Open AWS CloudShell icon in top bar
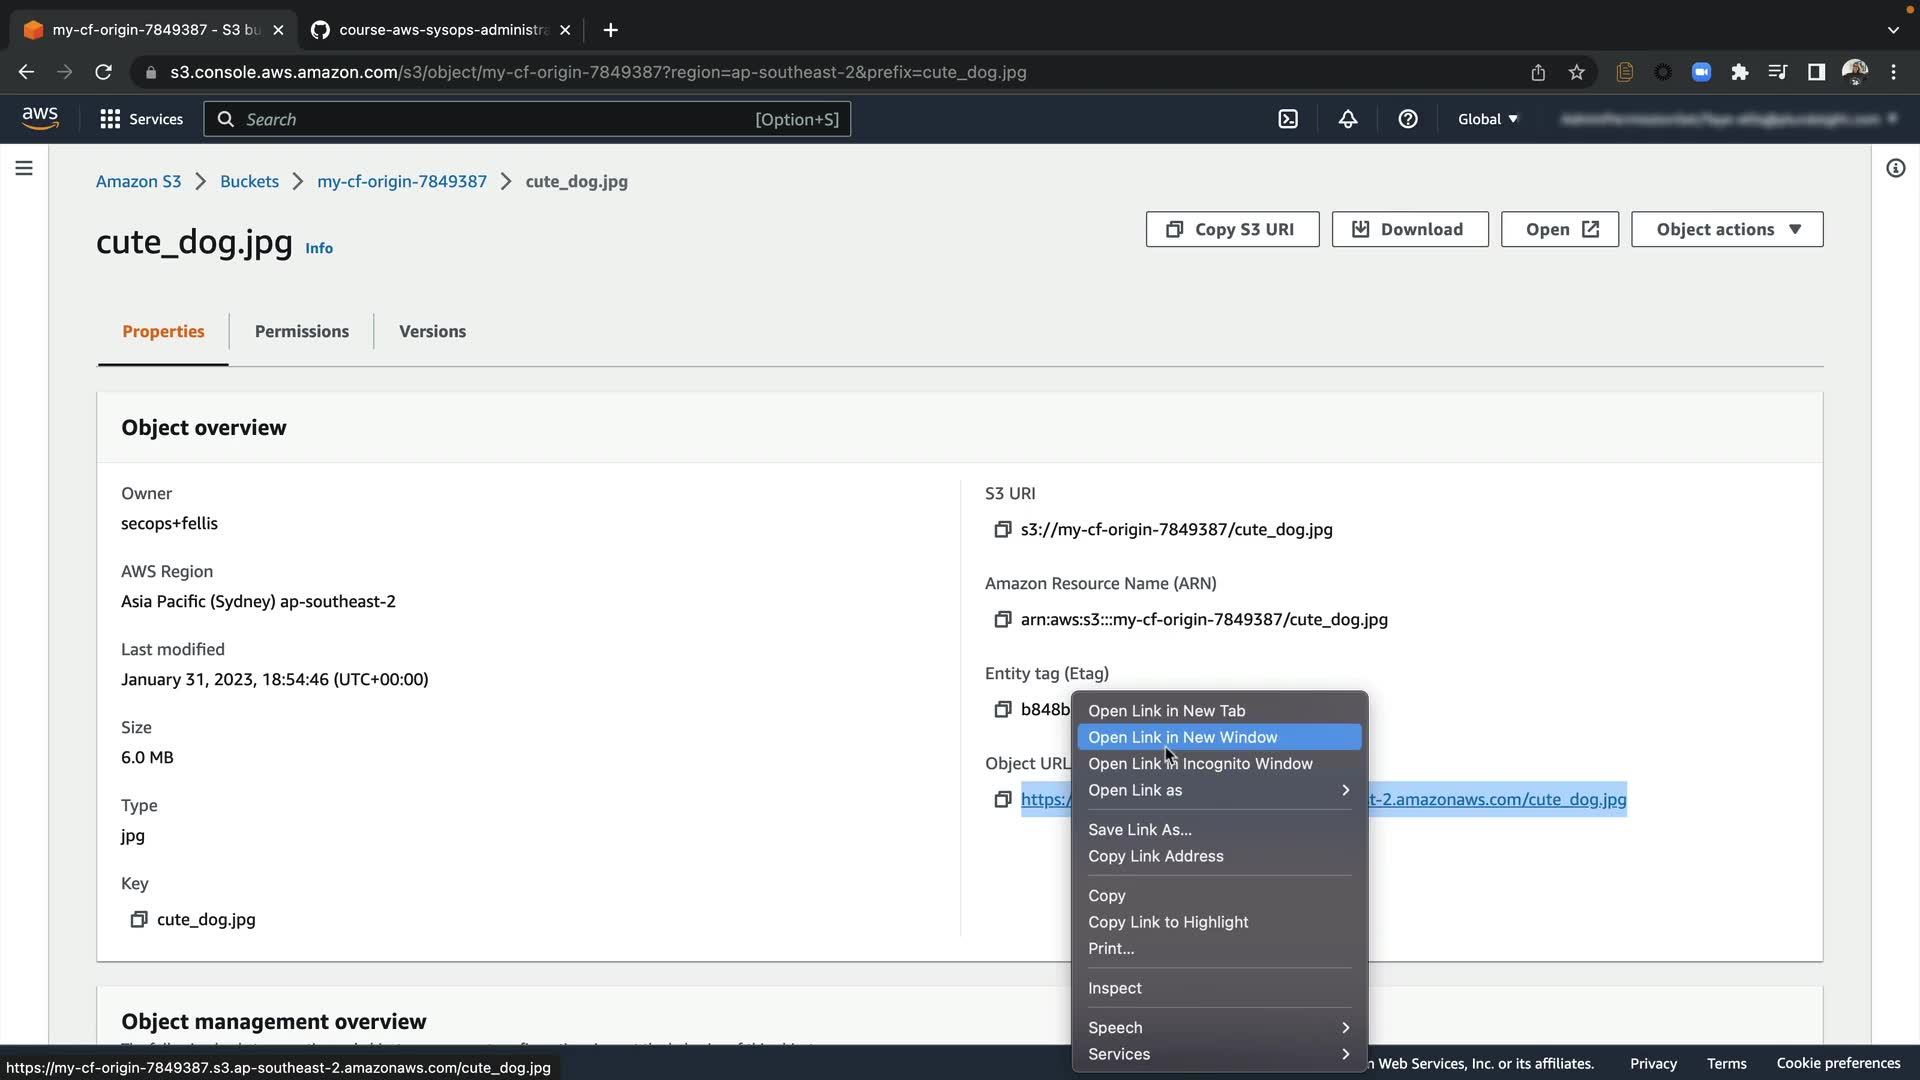The height and width of the screenshot is (1080, 1920). 1288,119
